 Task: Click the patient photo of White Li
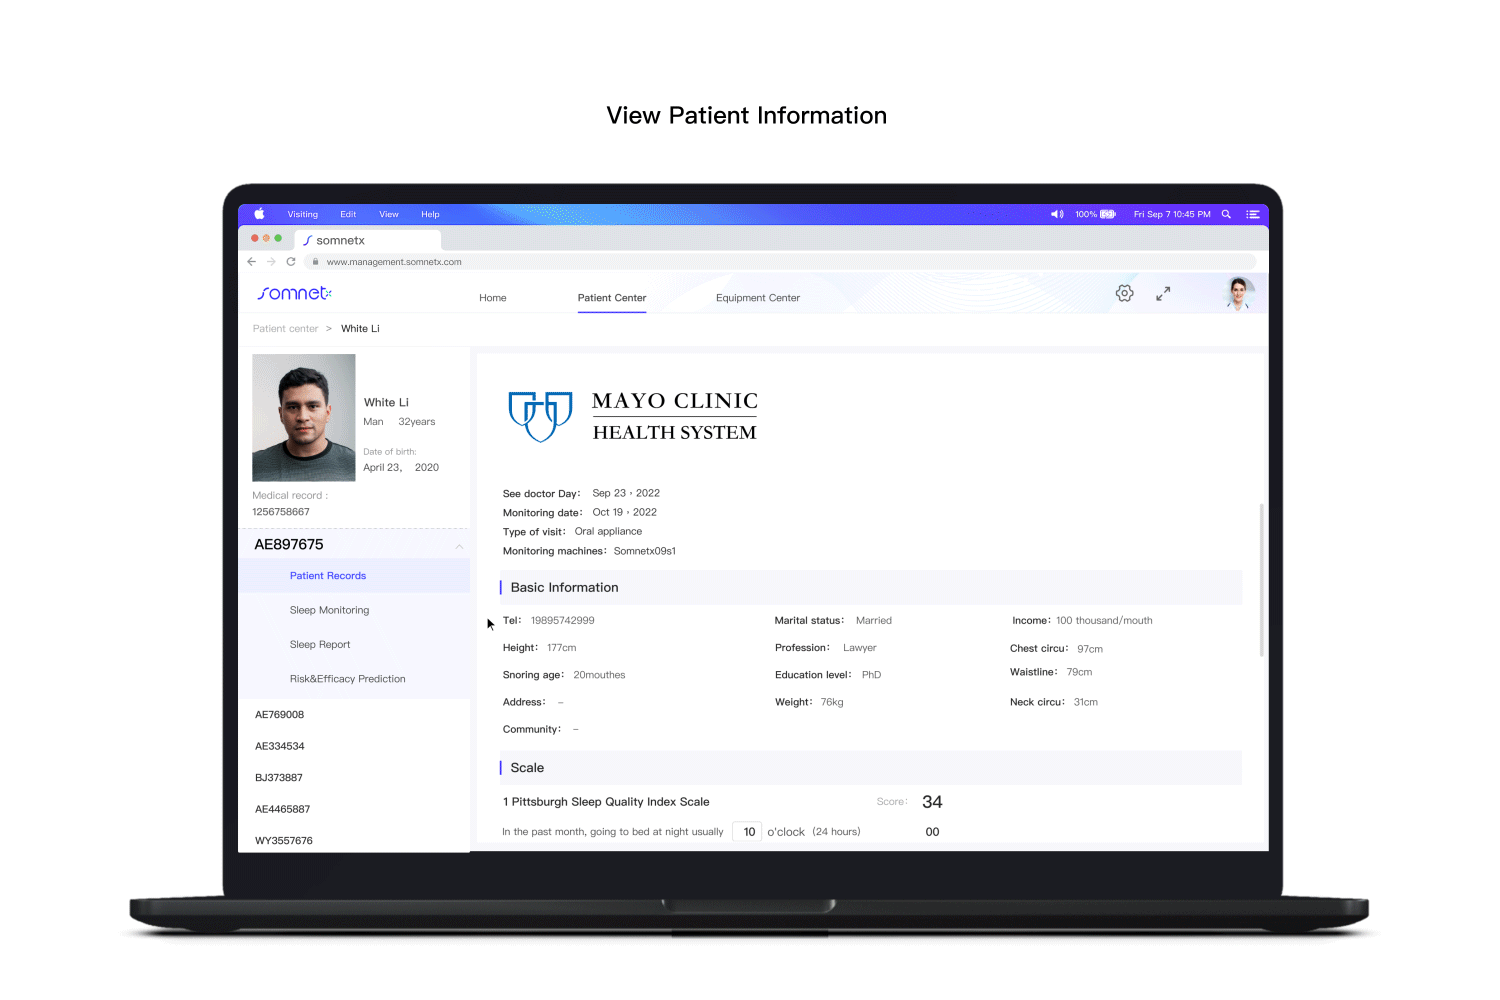(304, 418)
